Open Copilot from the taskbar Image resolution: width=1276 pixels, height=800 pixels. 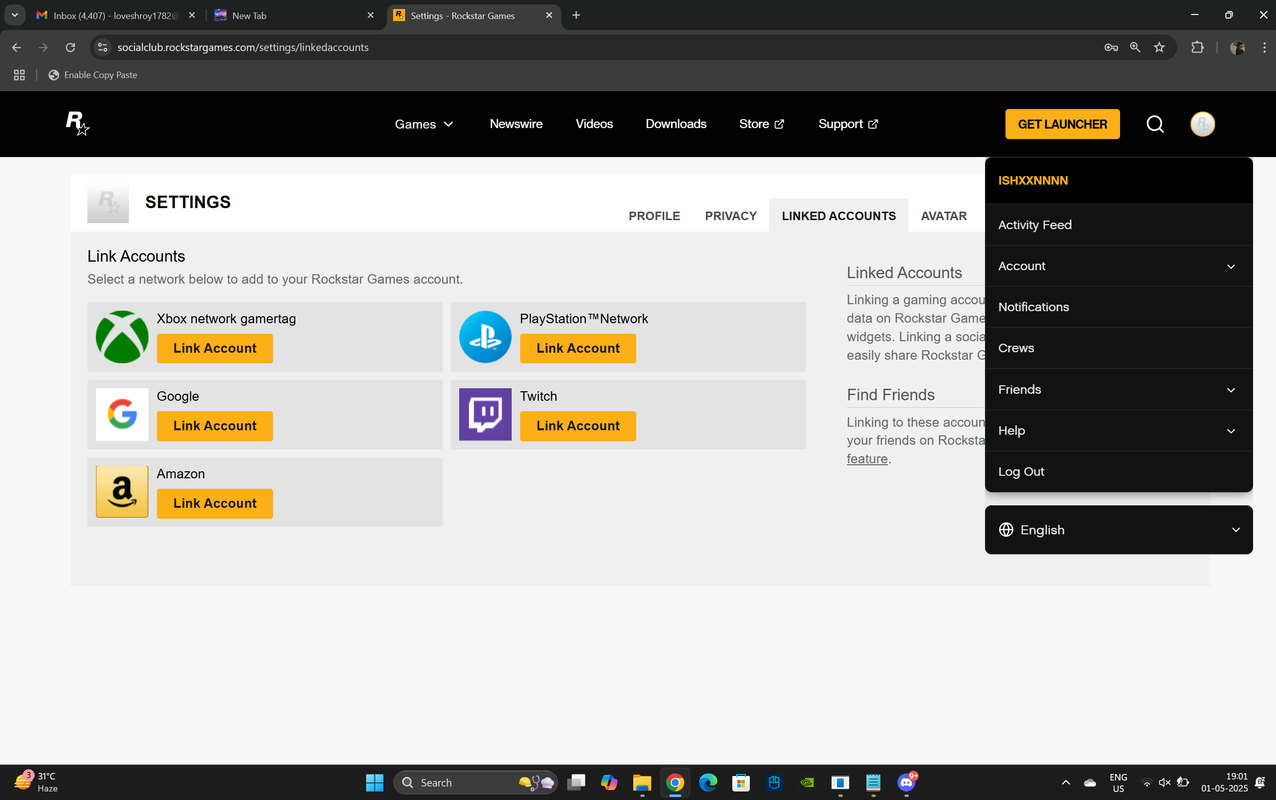pyautogui.click(x=609, y=782)
